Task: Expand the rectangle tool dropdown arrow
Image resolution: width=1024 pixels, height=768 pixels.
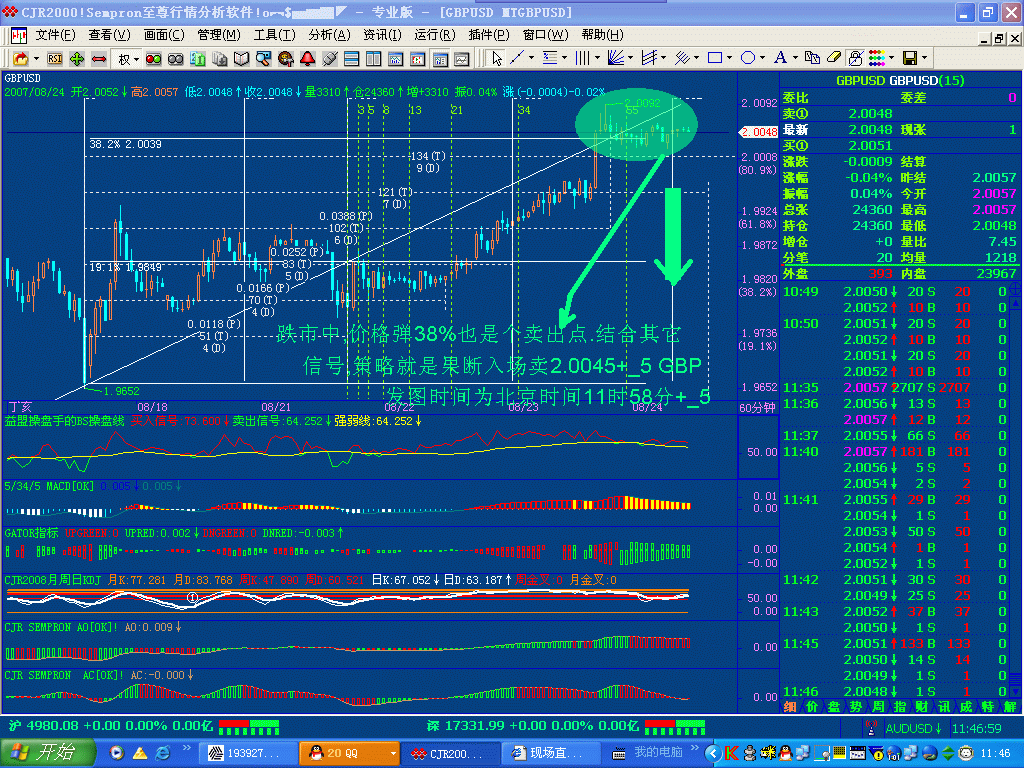Action: 729,58
